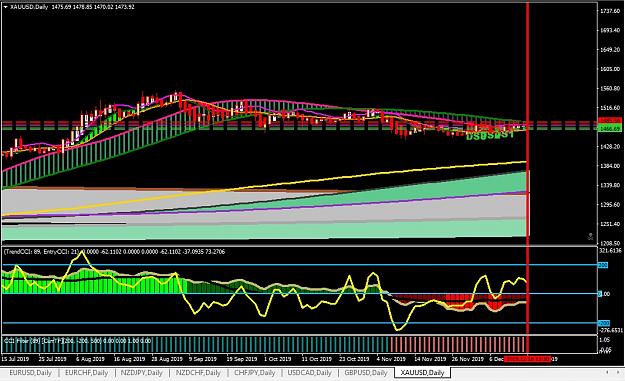
Task: Click the 26 Nov 2019 date label
Action: 468,359
